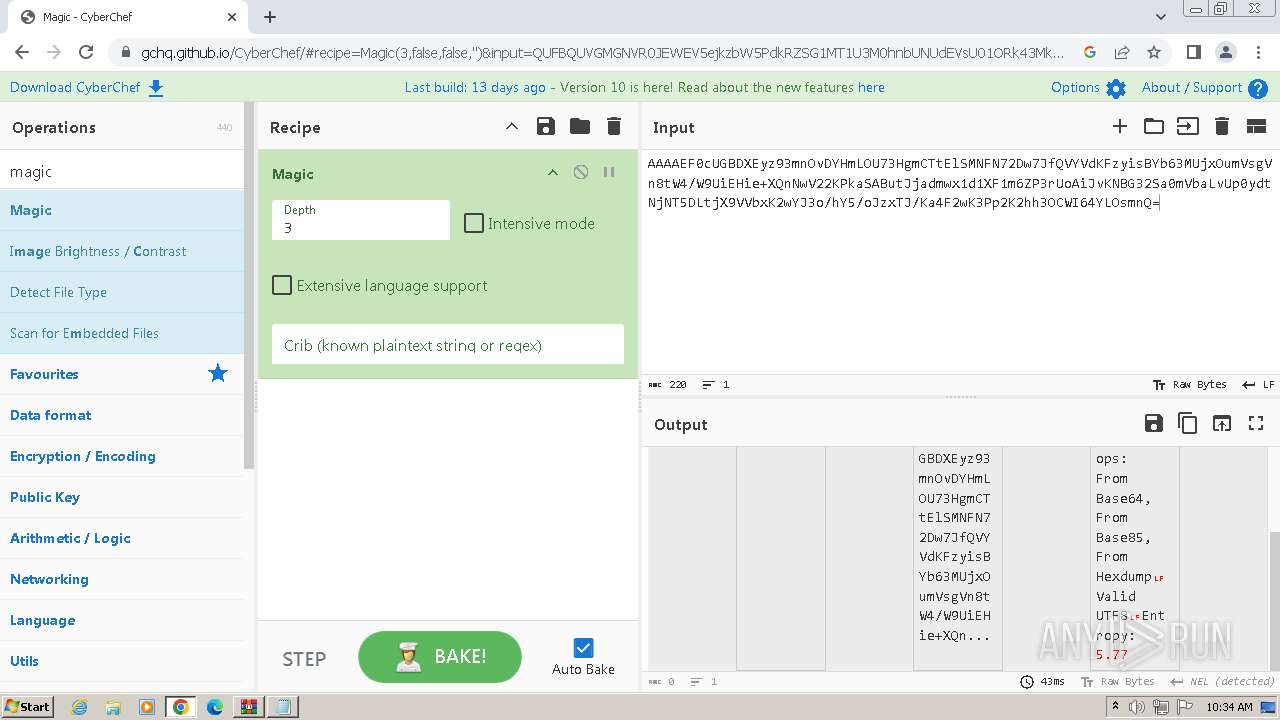Click the Favourites star icon
This screenshot has height=720, width=1280.
pos(218,373)
